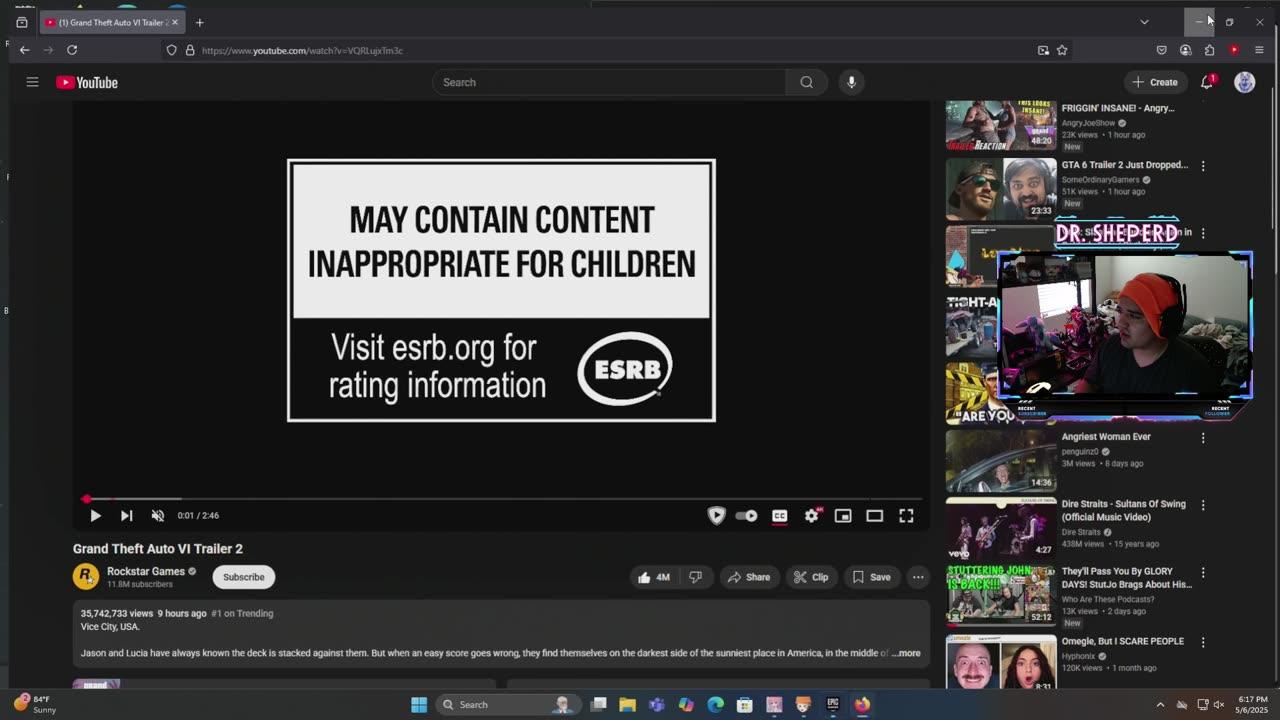This screenshot has width=1280, height=720.
Task: Play the video with the play button
Action: pos(95,516)
